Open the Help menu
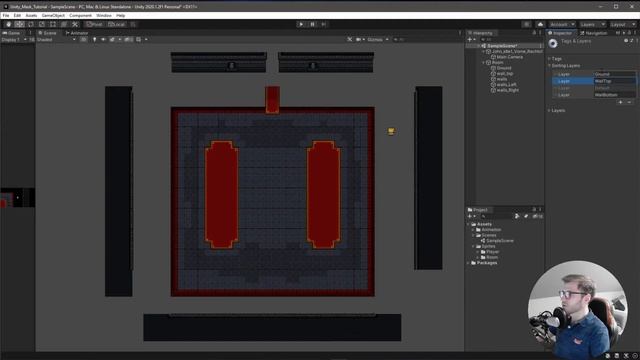 (x=120, y=16)
